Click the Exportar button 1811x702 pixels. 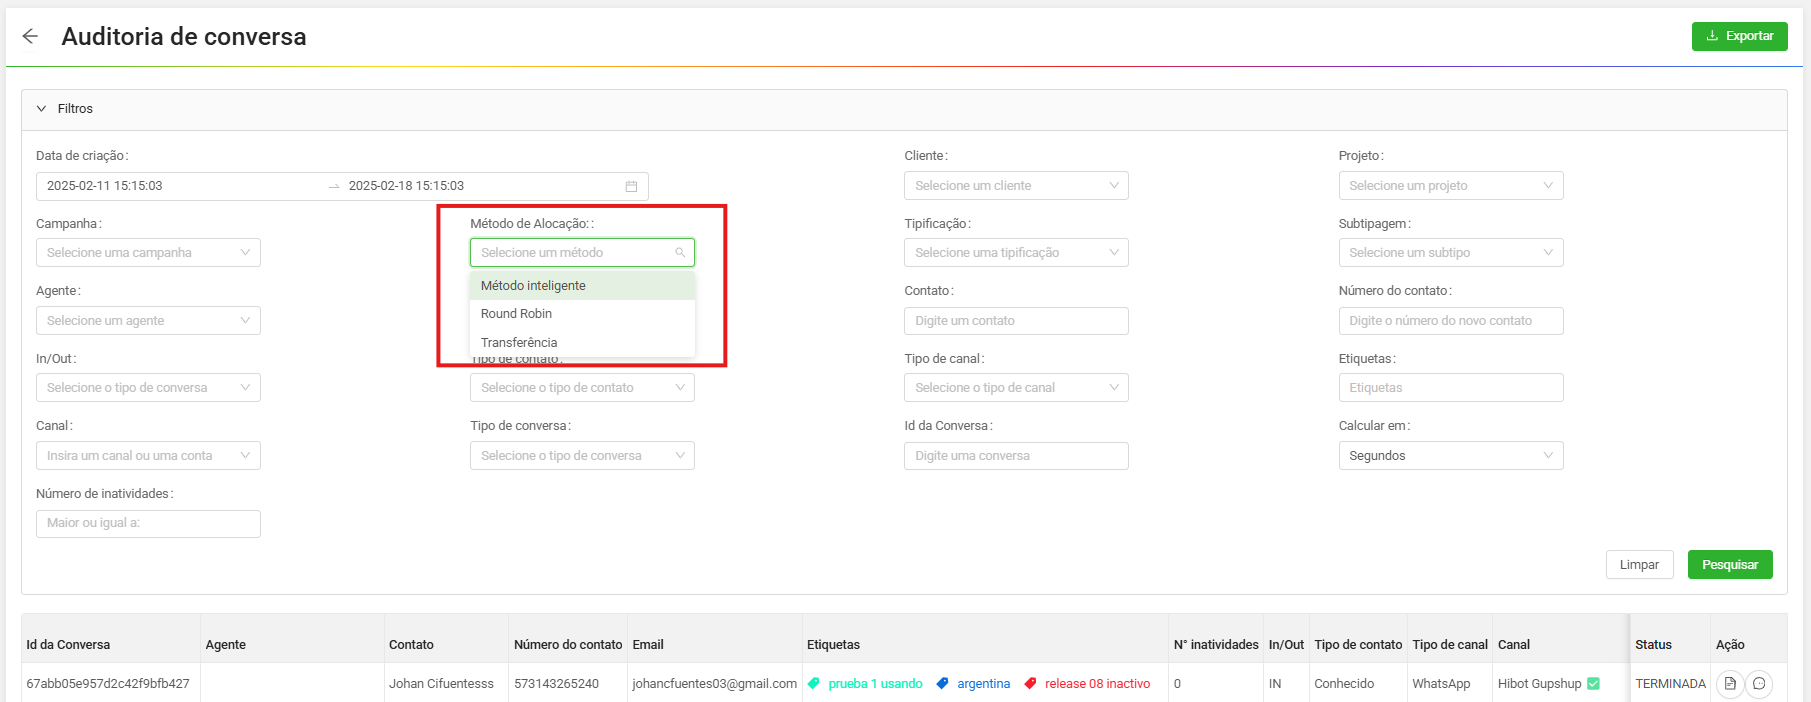[x=1739, y=36]
